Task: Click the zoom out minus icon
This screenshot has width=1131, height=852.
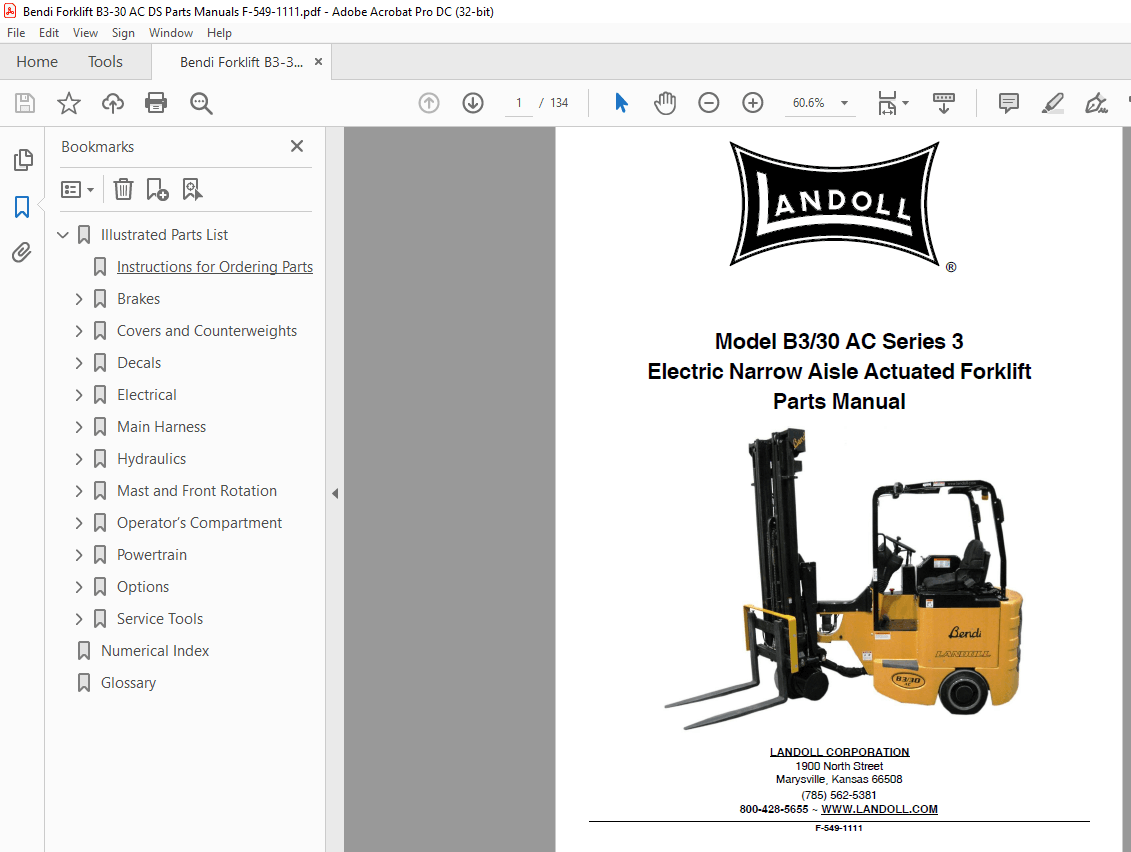Action: click(x=708, y=102)
